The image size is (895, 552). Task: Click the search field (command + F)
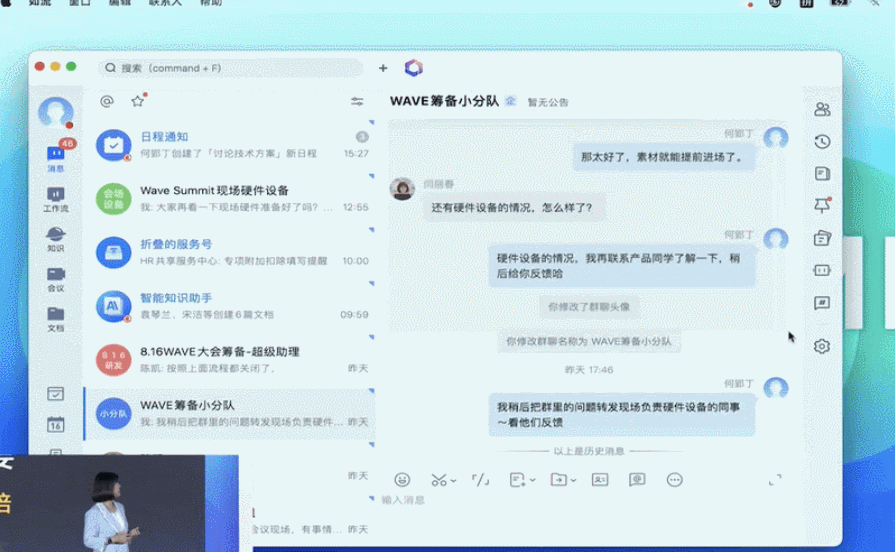coord(231,68)
